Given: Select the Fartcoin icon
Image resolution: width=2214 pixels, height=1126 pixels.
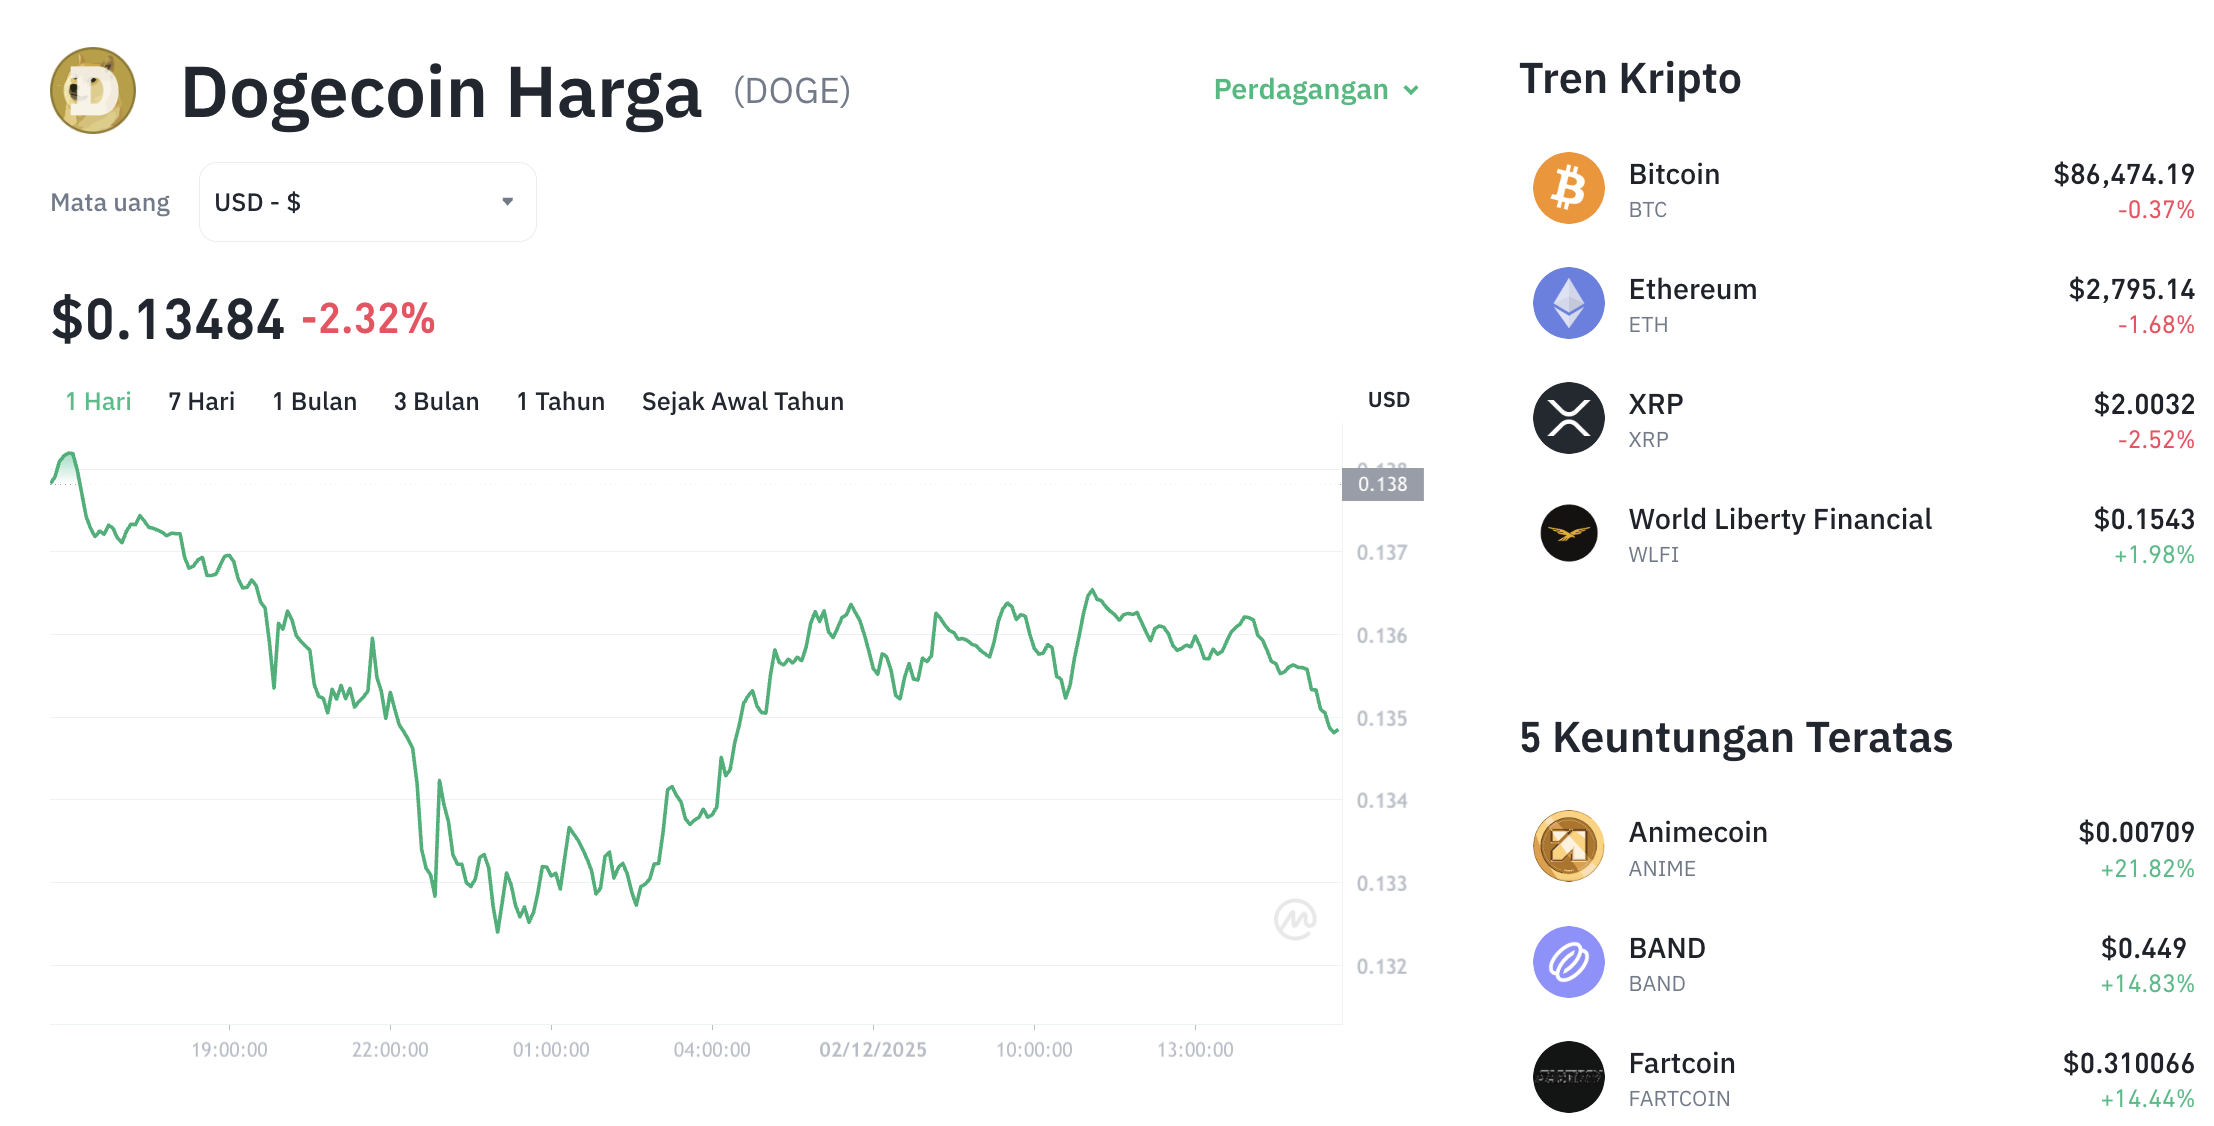Looking at the screenshot, I should pyautogui.click(x=1568, y=1077).
